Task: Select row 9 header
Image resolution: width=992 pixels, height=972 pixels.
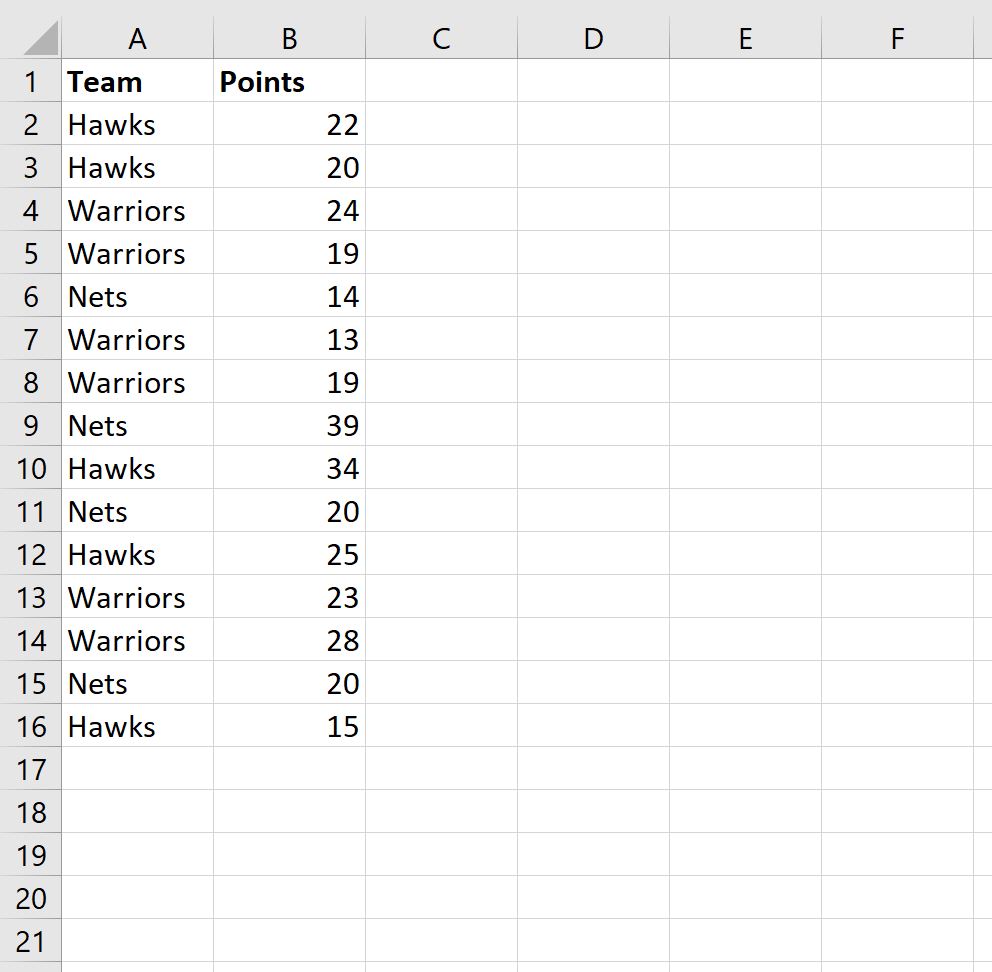Action: (30, 425)
